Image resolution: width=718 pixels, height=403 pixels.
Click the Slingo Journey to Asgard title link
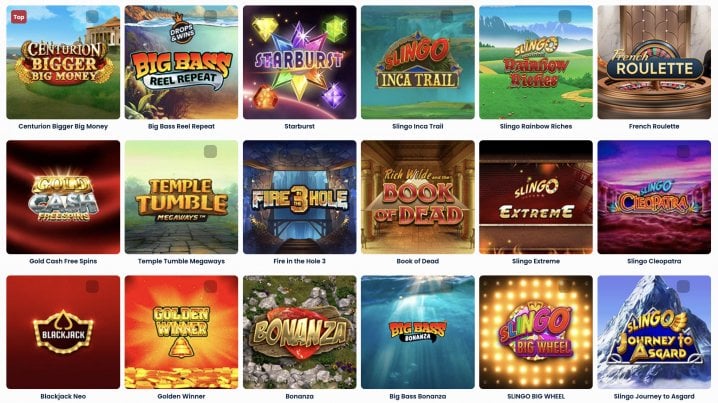(654, 396)
